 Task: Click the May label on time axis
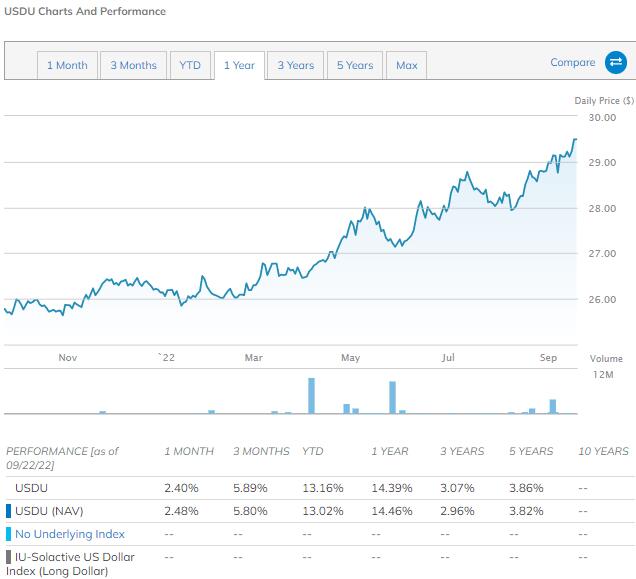[350, 357]
